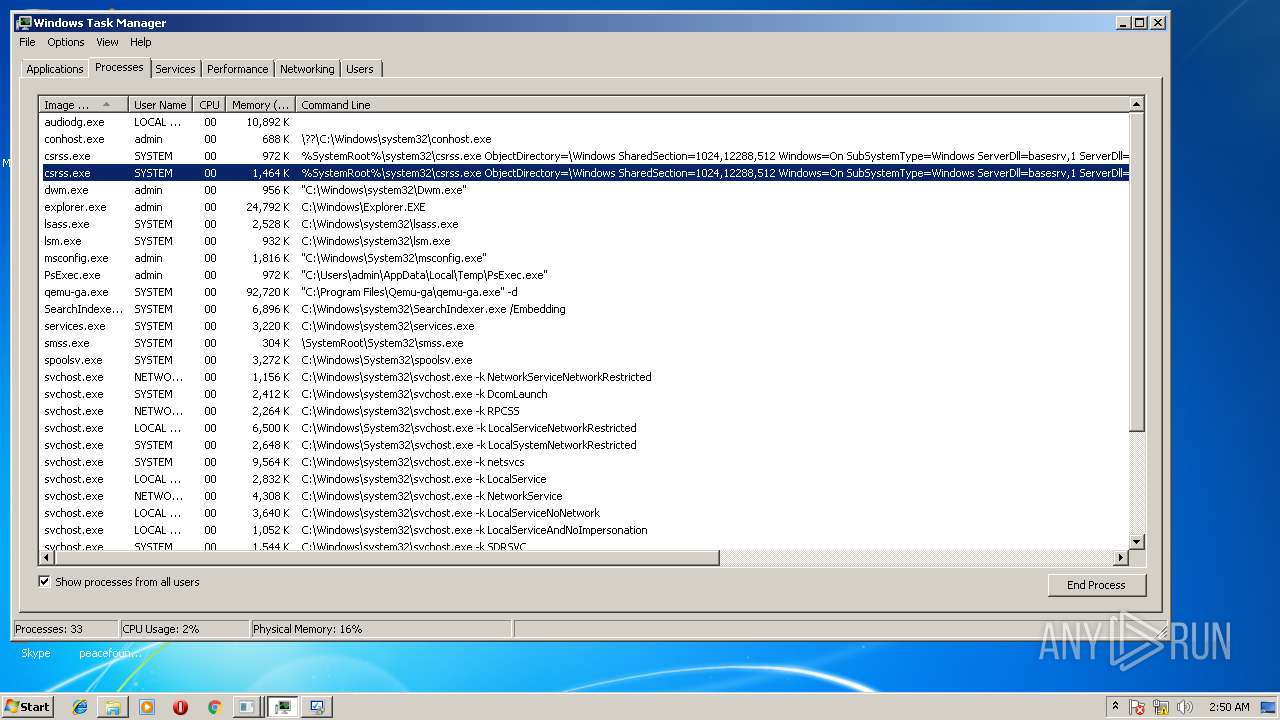The height and width of the screenshot is (720, 1280).
Task: Switch to the Performance tab
Action: [237, 69]
